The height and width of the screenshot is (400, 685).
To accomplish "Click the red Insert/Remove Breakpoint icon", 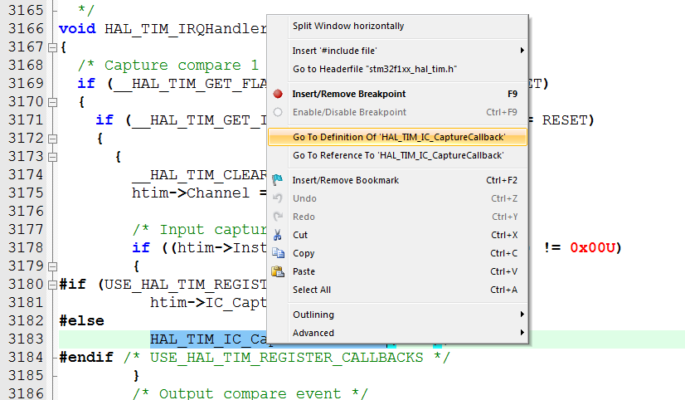I will [x=278, y=93].
